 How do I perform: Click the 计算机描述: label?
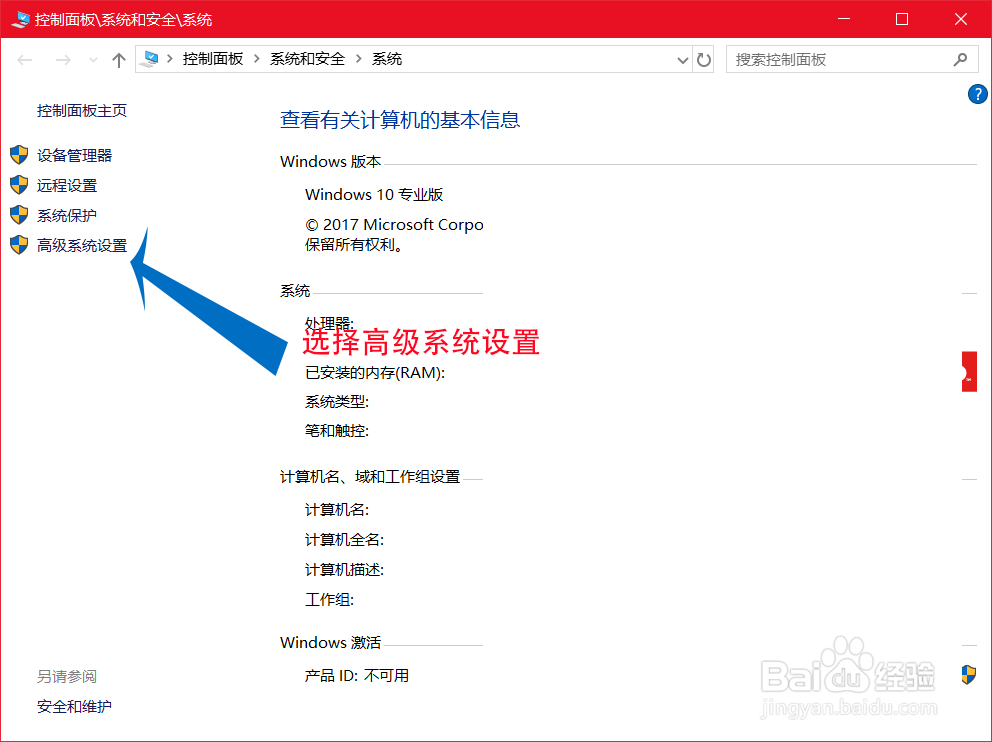point(344,570)
